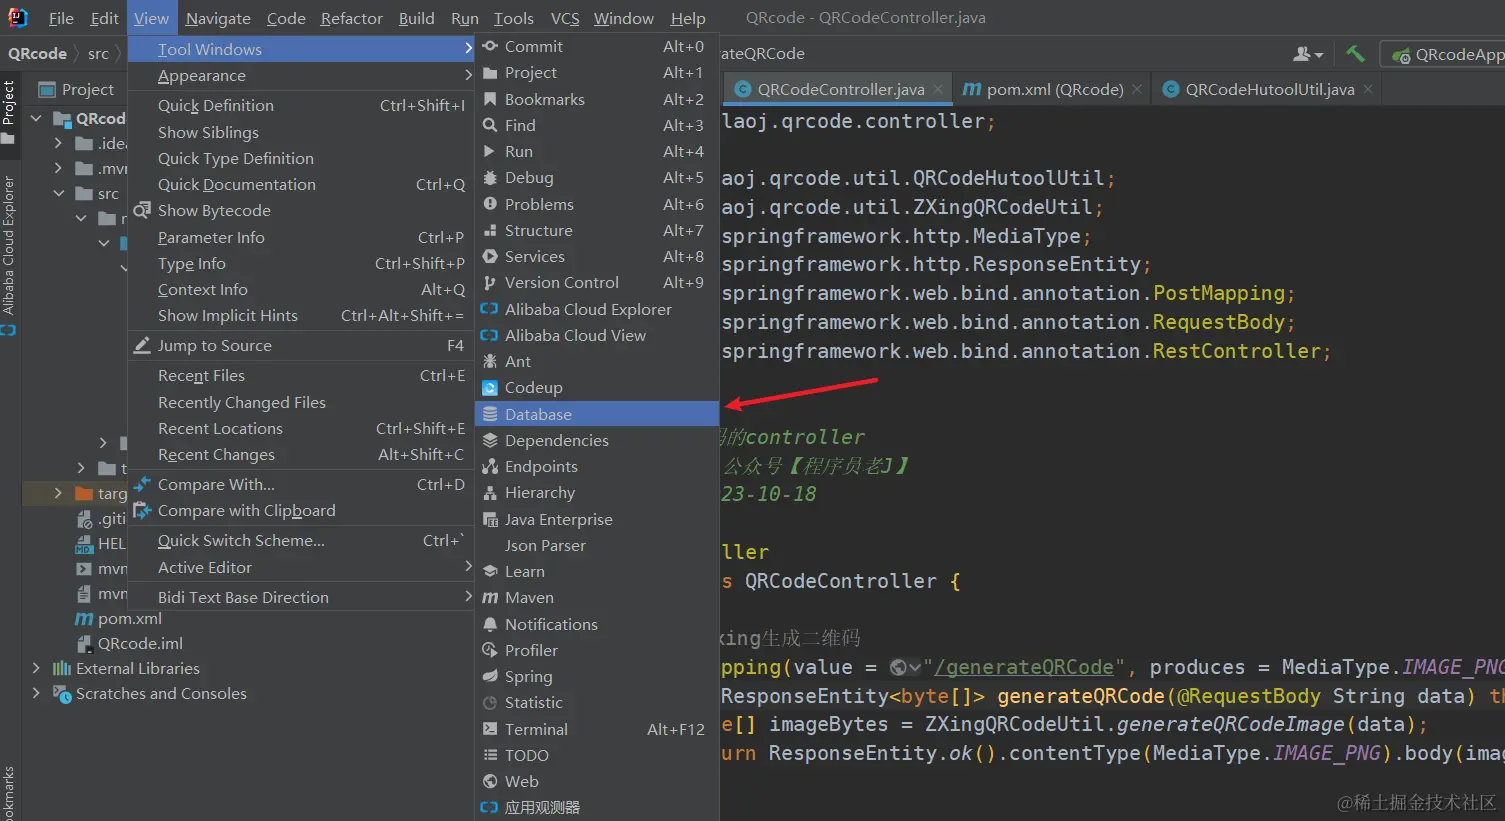Click the Version Control branch icon in submenu

coord(490,282)
